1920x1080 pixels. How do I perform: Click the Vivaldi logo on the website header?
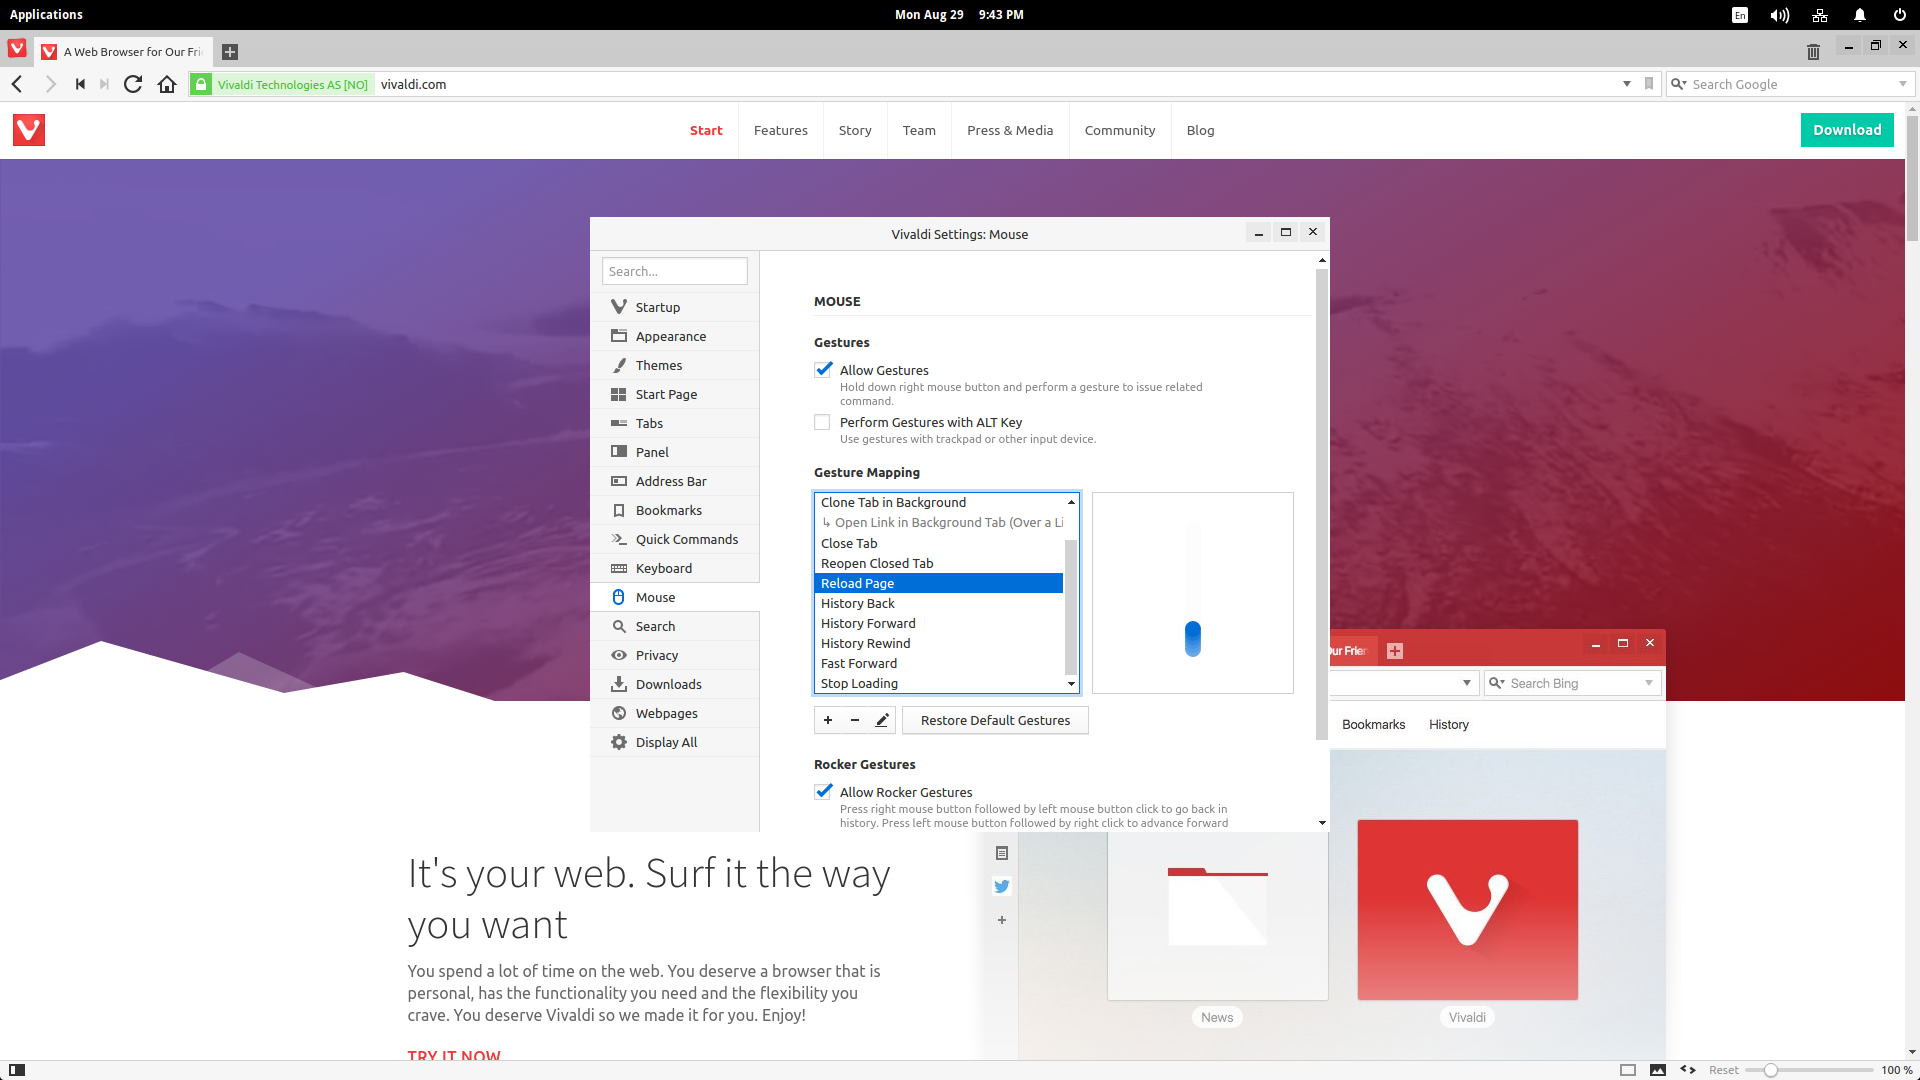(29, 130)
